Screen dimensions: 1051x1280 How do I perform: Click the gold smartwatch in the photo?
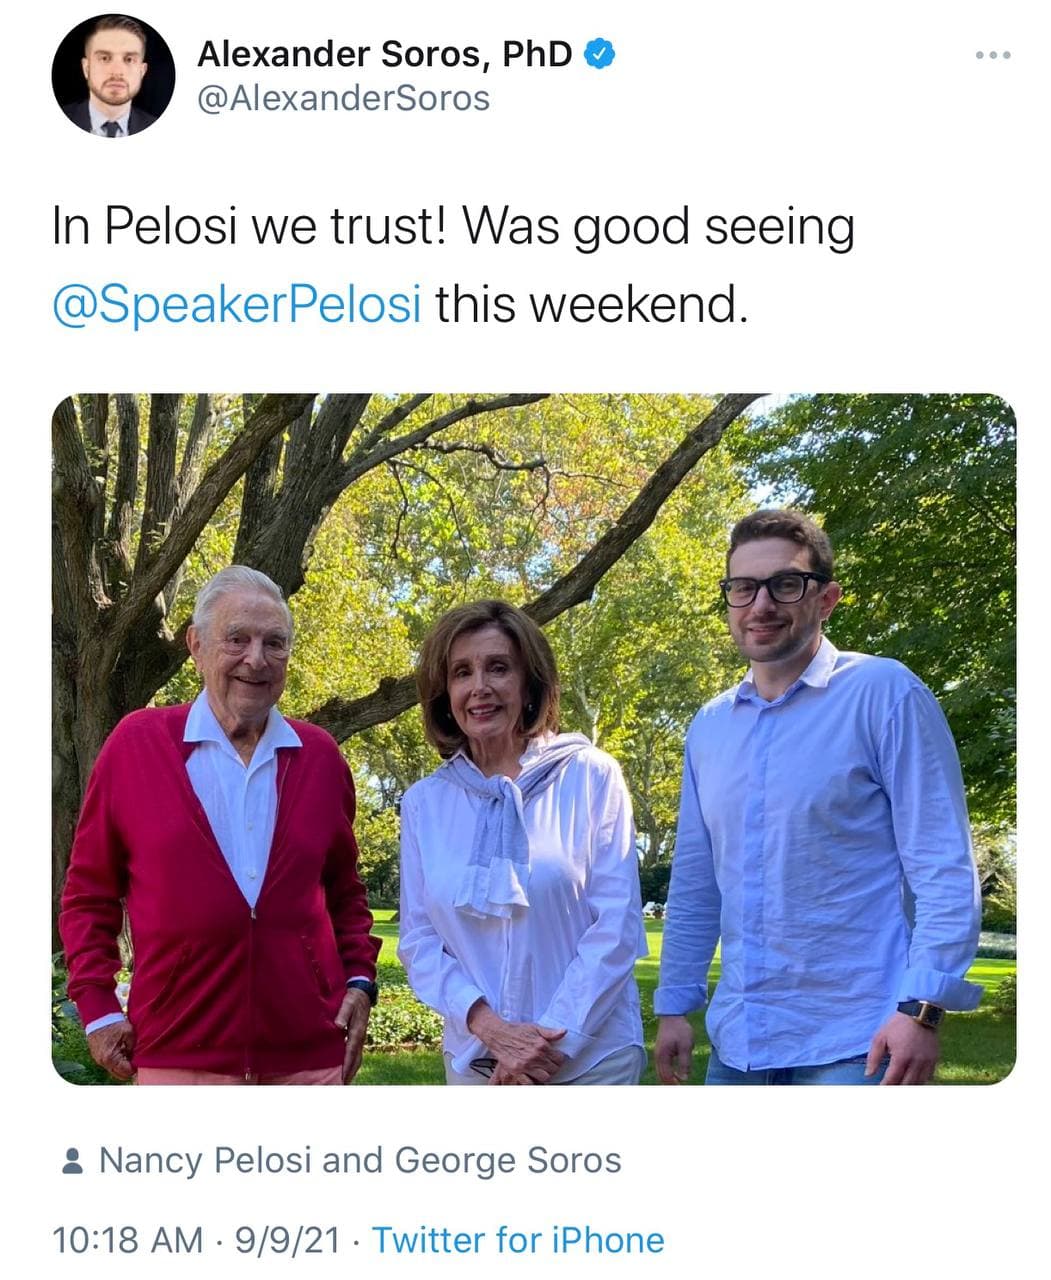(x=922, y=1013)
